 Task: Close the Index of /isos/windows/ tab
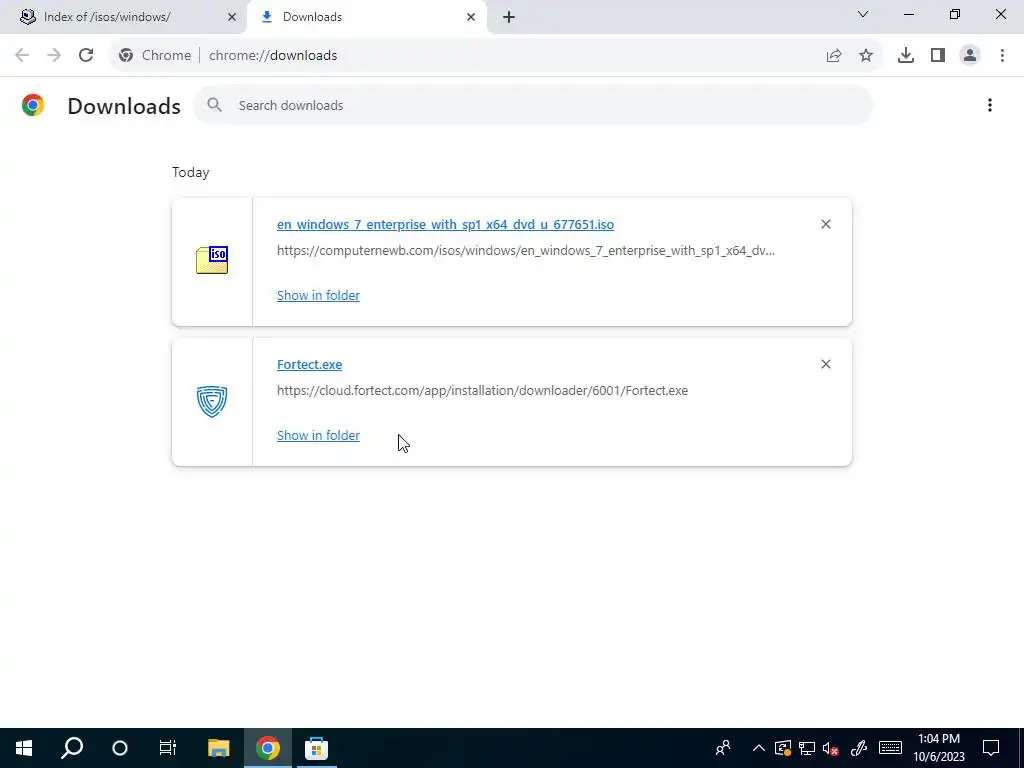point(232,17)
